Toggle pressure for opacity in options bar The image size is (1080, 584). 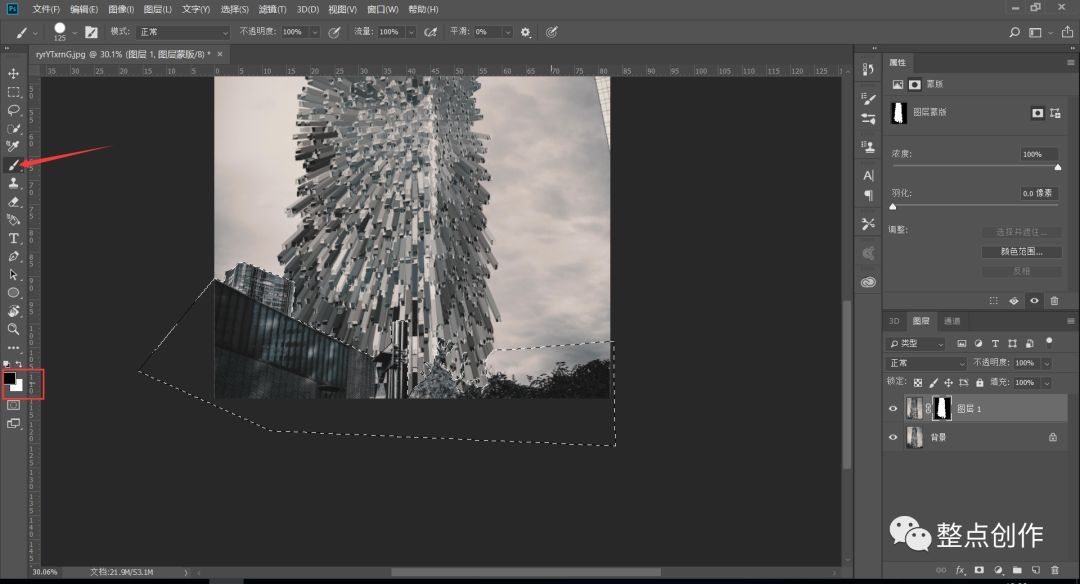coord(334,32)
